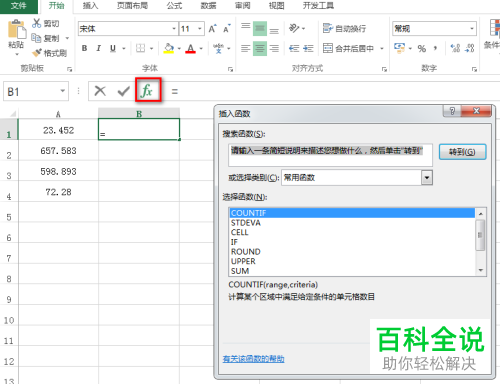This screenshot has width=500, height=384.
Task: Switch to the 公式 Formulas tab
Action: click(x=174, y=6)
